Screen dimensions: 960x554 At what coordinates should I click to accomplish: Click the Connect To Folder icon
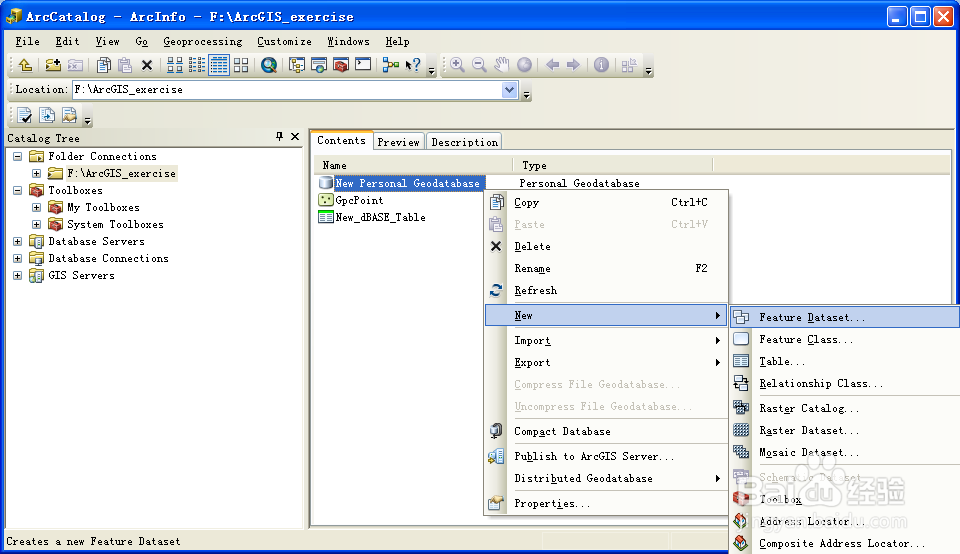(53, 65)
